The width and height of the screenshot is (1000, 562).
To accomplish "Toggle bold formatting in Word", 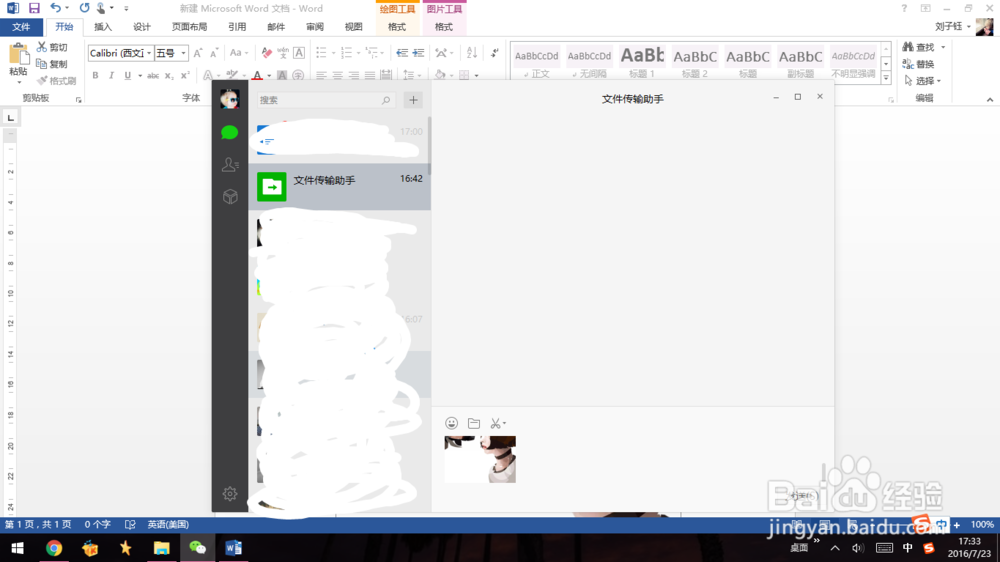I will click(95, 75).
